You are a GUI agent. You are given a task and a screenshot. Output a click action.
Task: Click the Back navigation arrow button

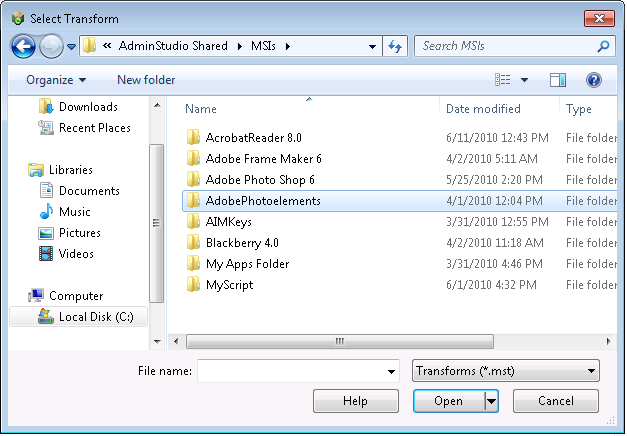pyautogui.click(x=24, y=46)
